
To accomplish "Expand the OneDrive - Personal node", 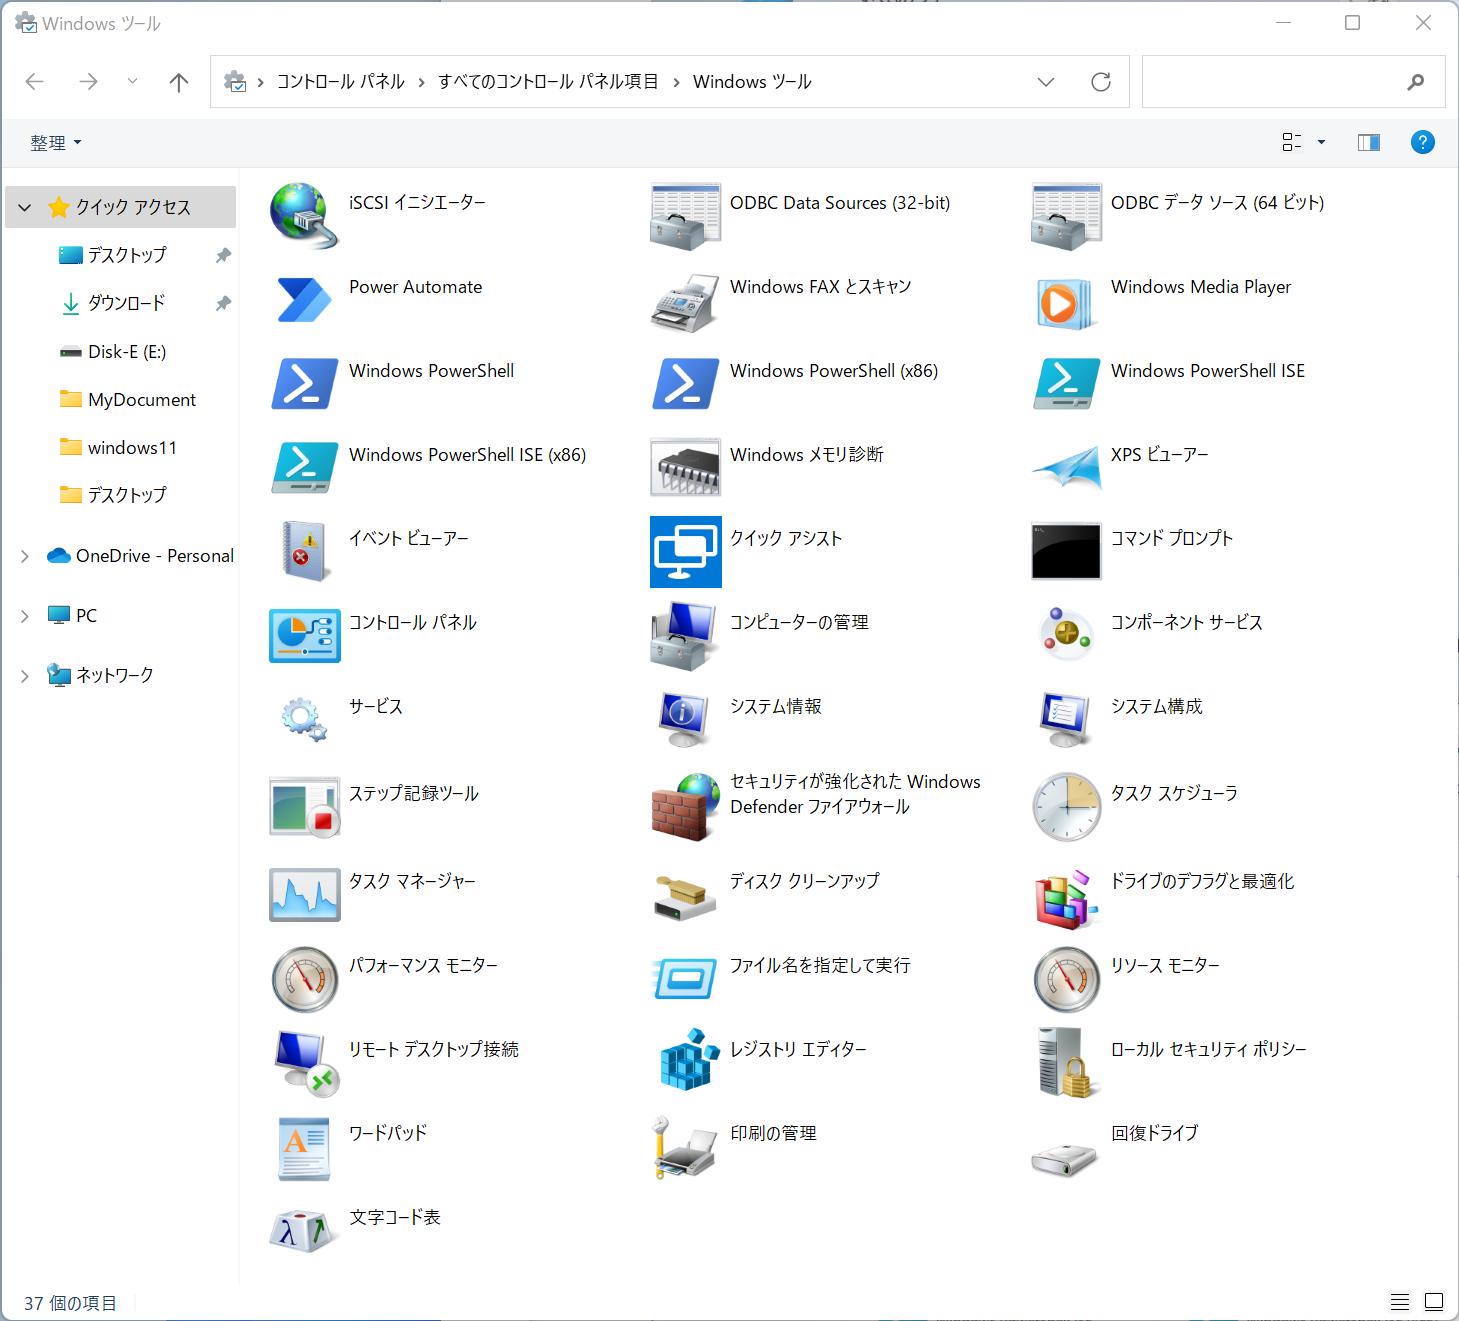I will [25, 556].
